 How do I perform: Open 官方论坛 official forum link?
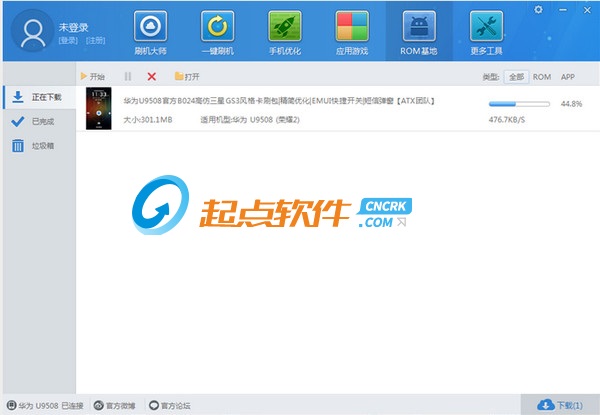coord(170,405)
